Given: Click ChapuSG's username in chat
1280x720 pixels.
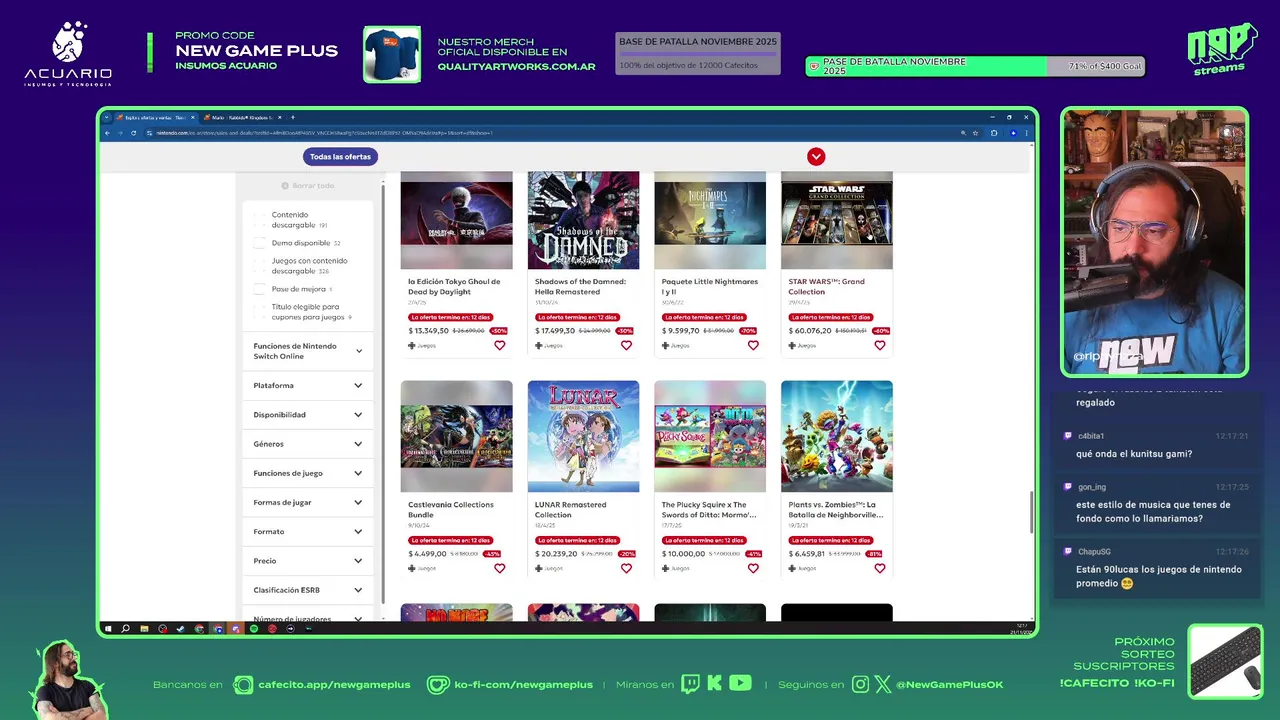Looking at the screenshot, I should 1094,552.
